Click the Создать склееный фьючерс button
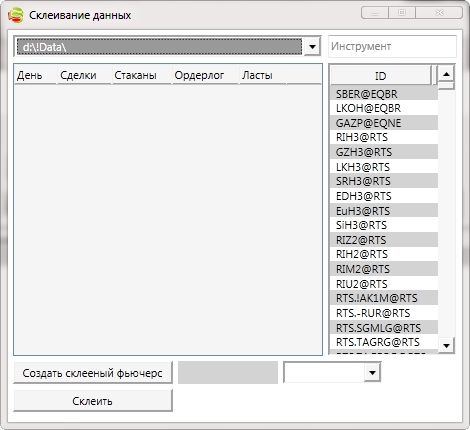 point(93,373)
